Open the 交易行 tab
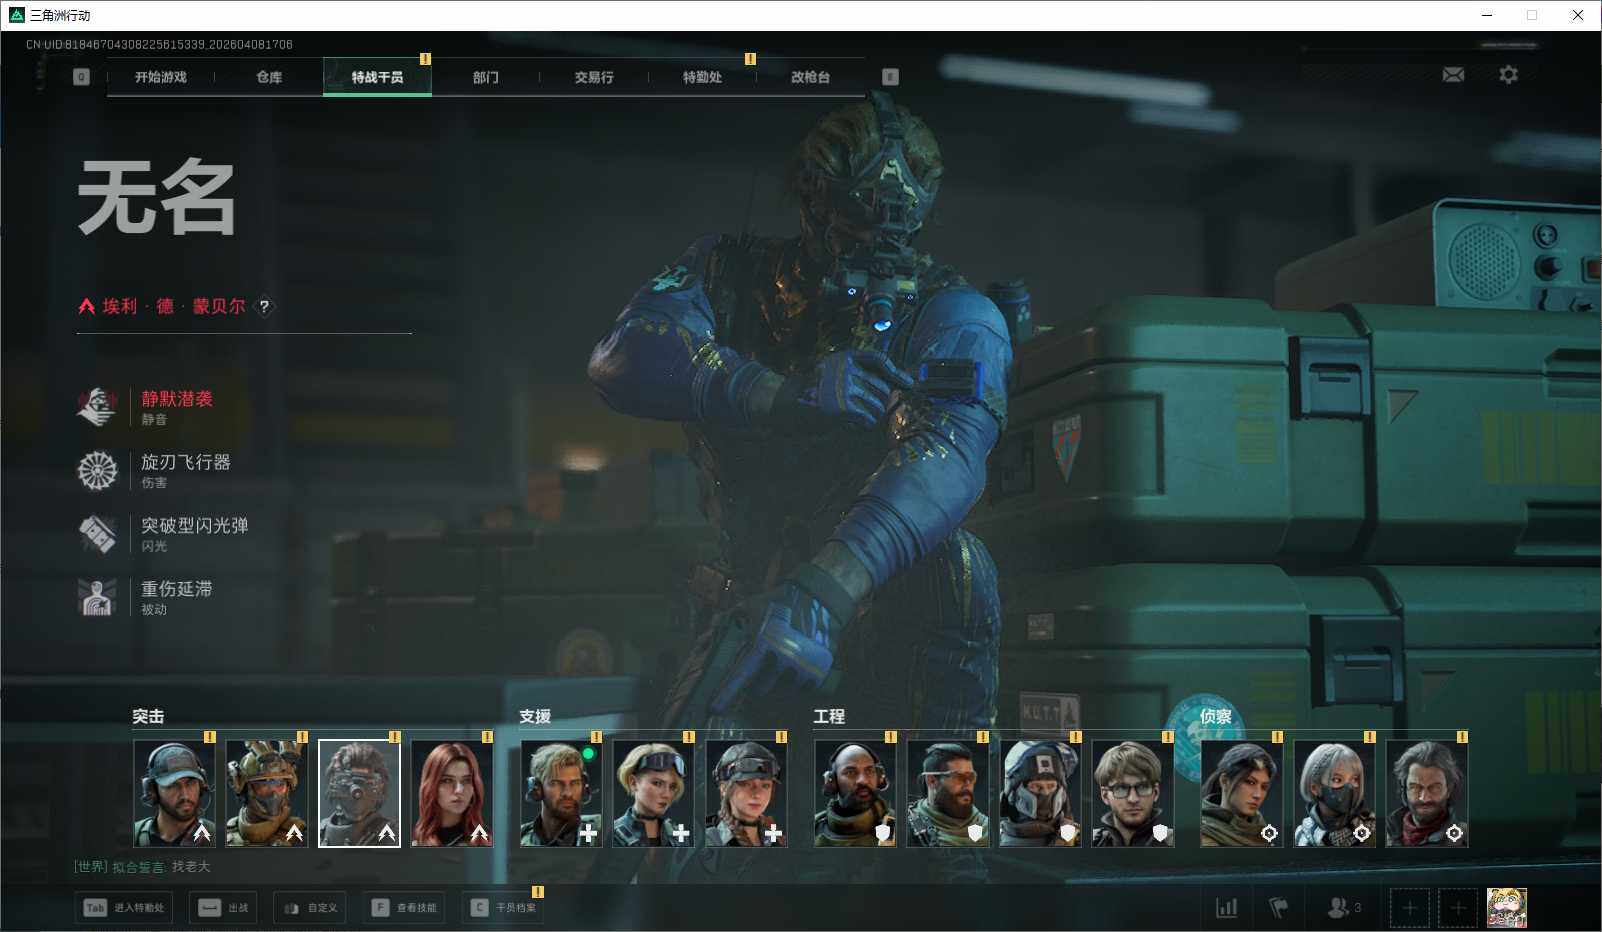The image size is (1602, 932). pyautogui.click(x=594, y=77)
